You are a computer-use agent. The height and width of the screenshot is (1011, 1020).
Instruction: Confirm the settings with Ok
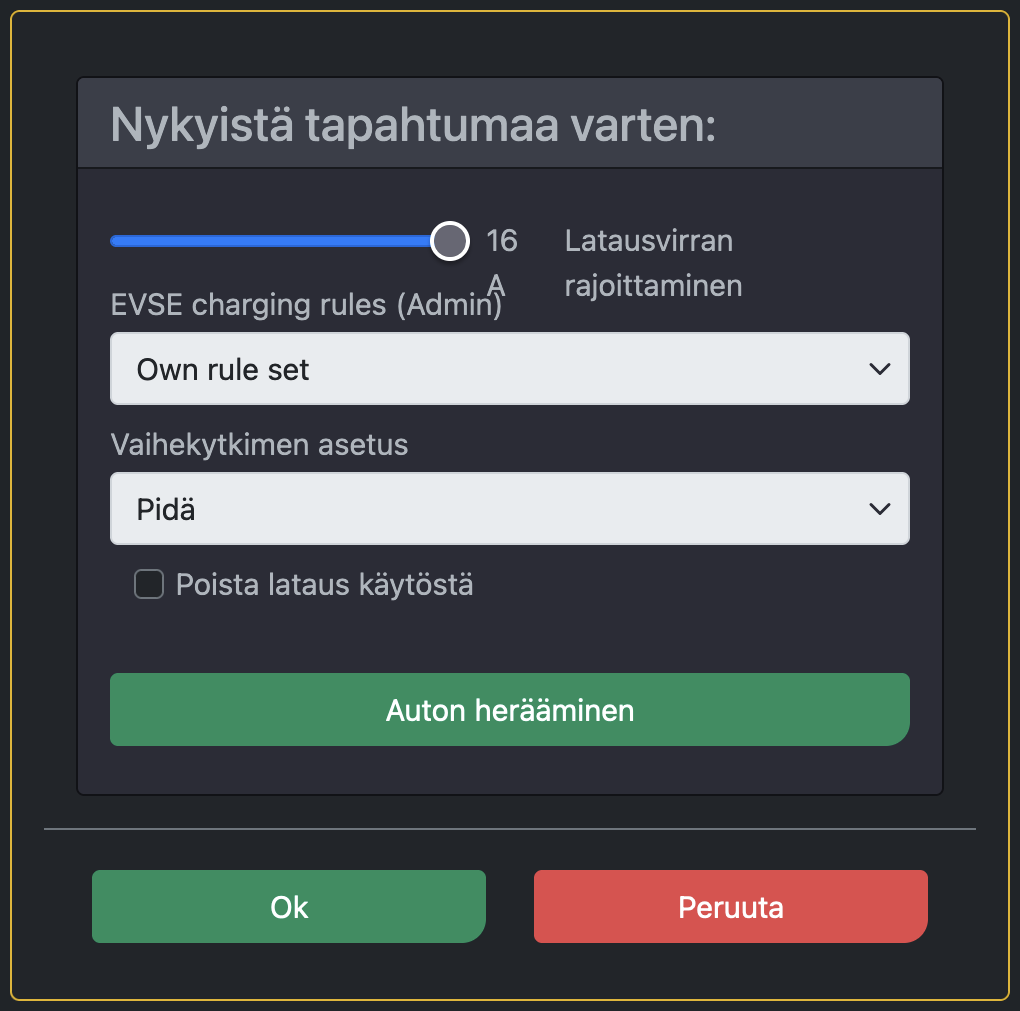(288, 906)
